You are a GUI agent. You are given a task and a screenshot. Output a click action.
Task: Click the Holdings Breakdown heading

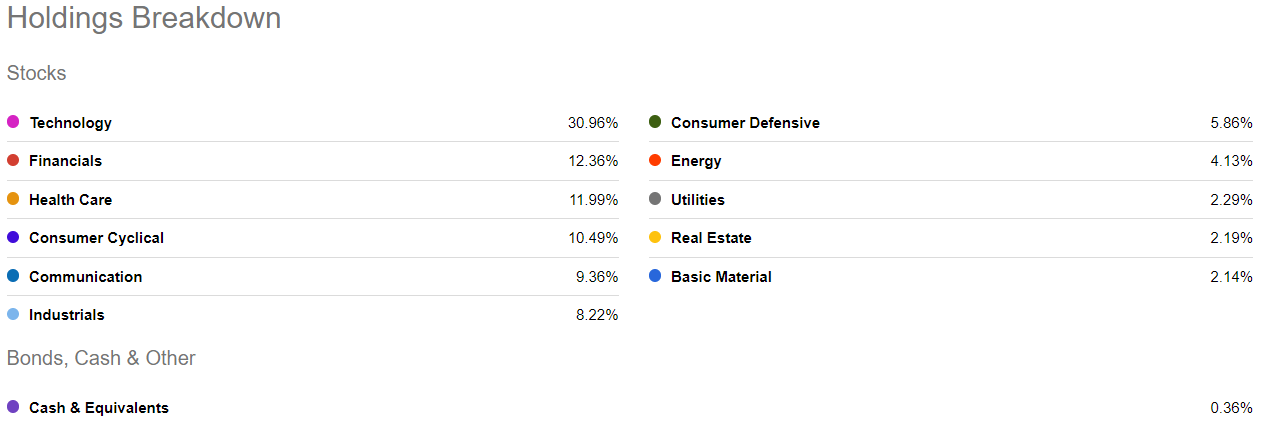[x=144, y=18]
